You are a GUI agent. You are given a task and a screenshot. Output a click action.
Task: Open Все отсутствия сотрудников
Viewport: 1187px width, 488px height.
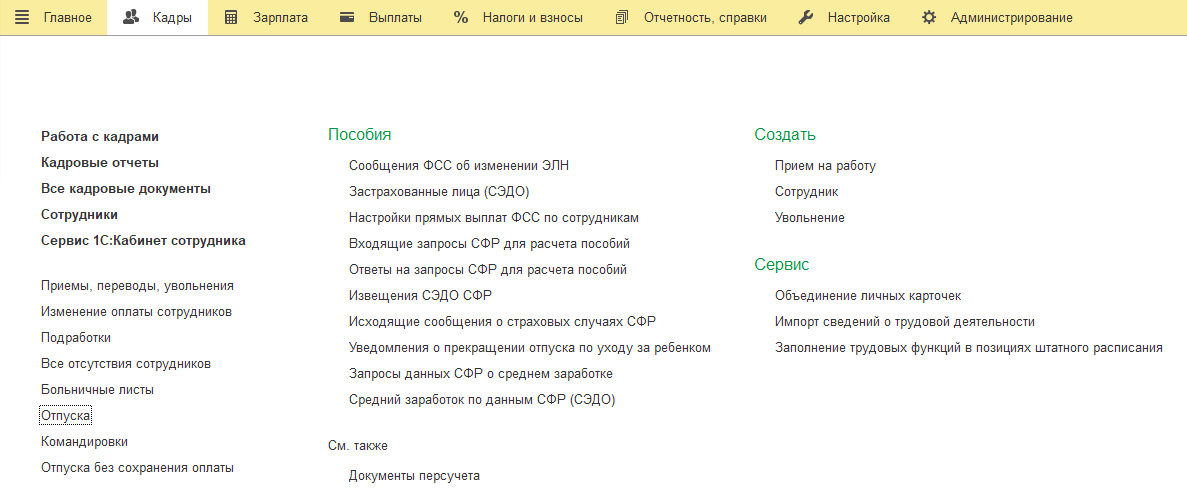126,364
